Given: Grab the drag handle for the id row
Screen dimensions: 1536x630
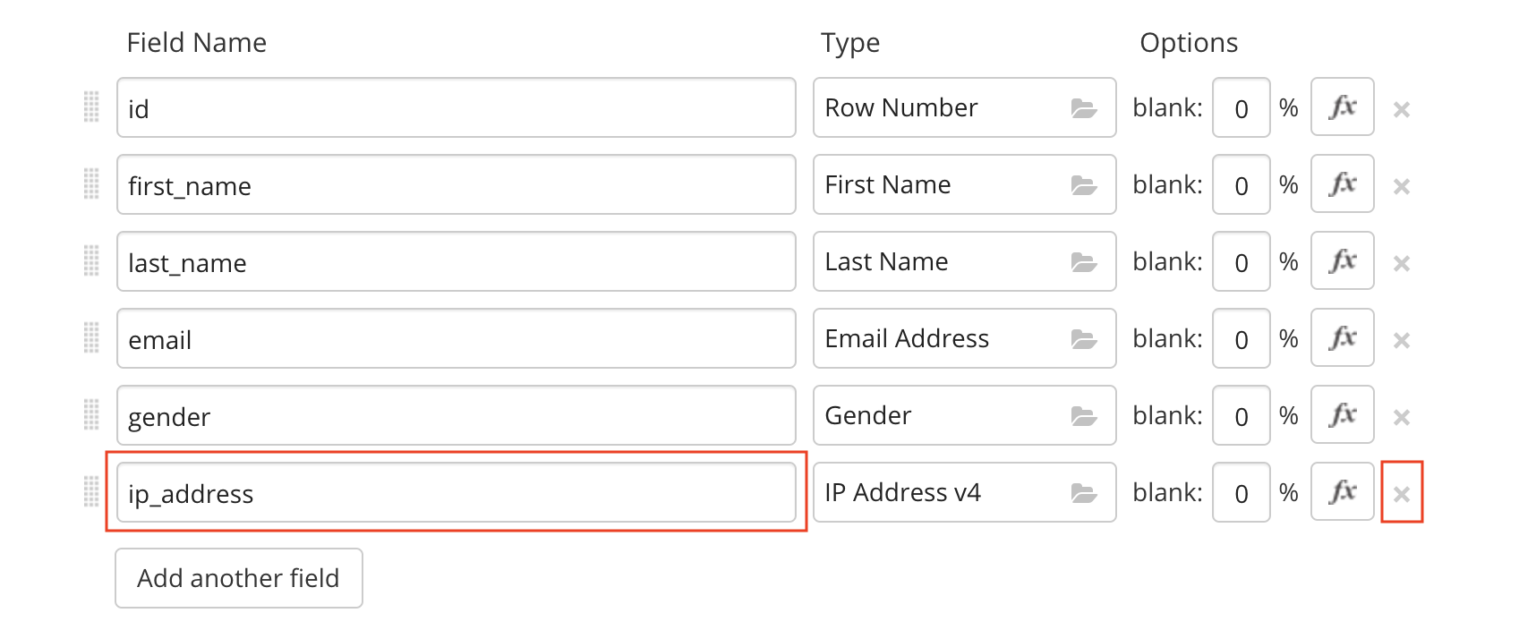Looking at the screenshot, I should [x=91, y=107].
